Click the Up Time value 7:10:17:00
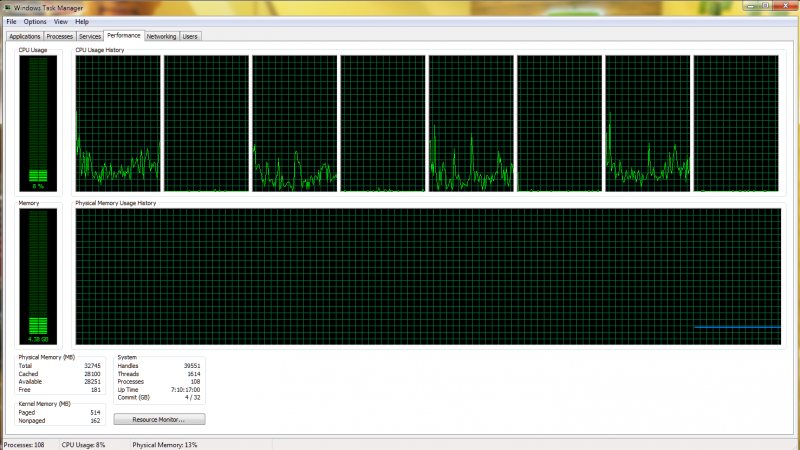The image size is (800, 450). [x=185, y=390]
